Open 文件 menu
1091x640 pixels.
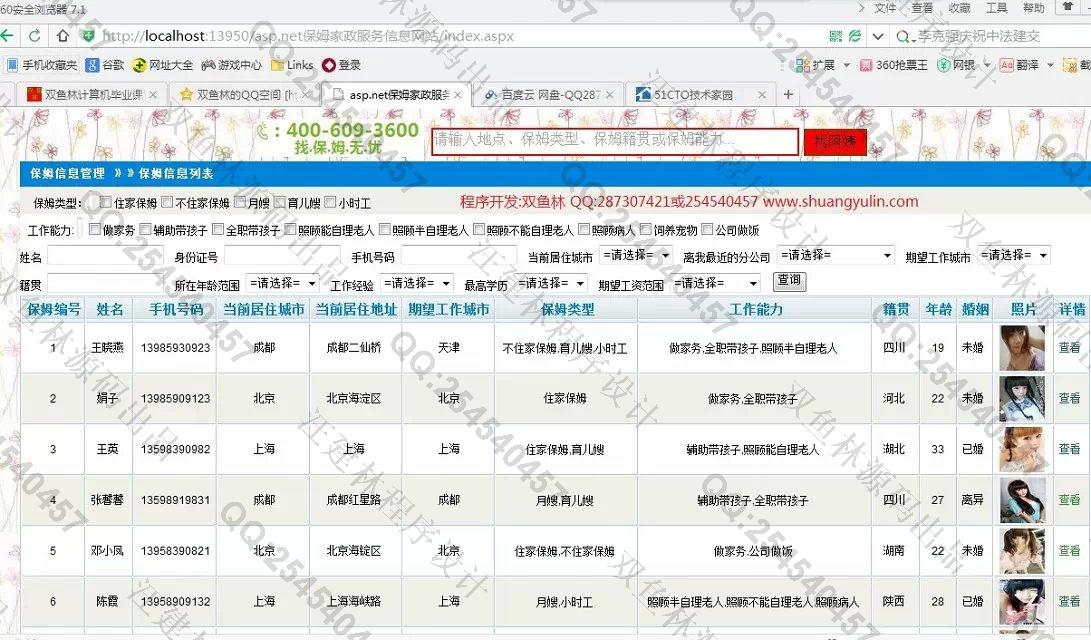pyautogui.click(x=885, y=8)
